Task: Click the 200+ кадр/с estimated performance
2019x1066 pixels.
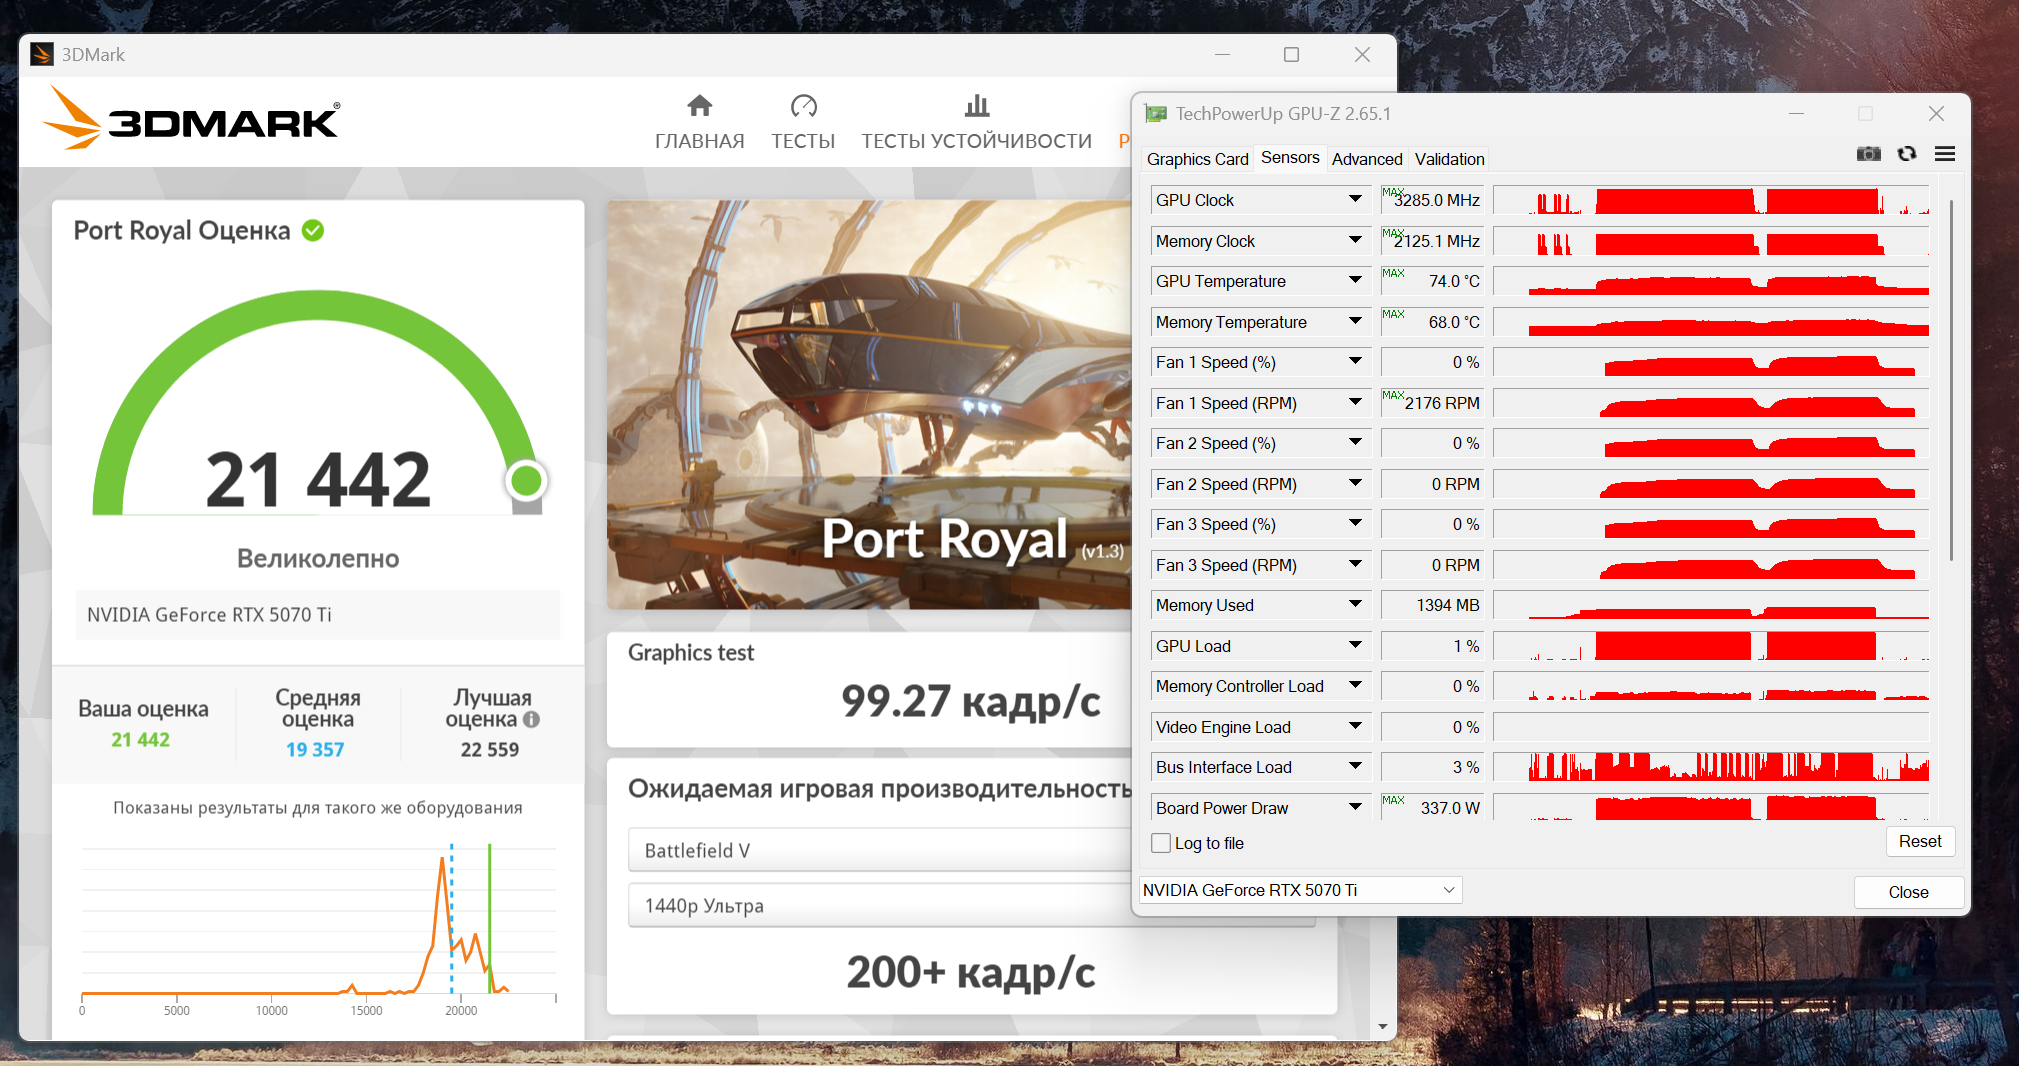Action: [x=970, y=972]
